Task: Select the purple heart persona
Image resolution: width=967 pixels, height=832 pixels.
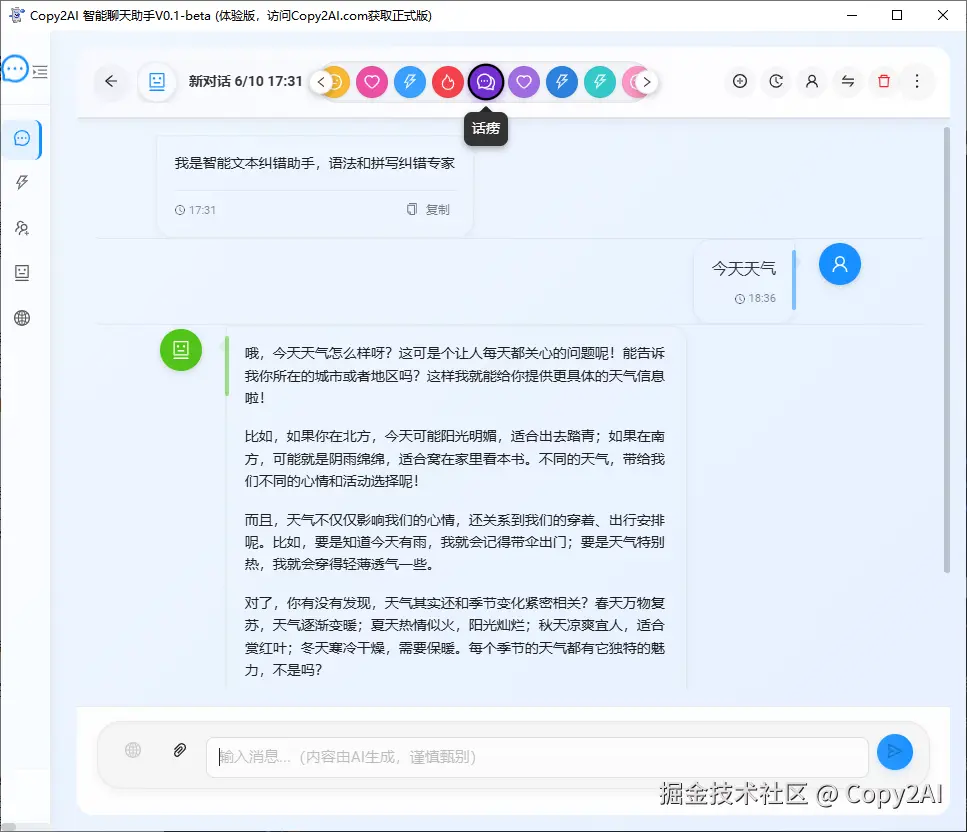Action: (524, 82)
